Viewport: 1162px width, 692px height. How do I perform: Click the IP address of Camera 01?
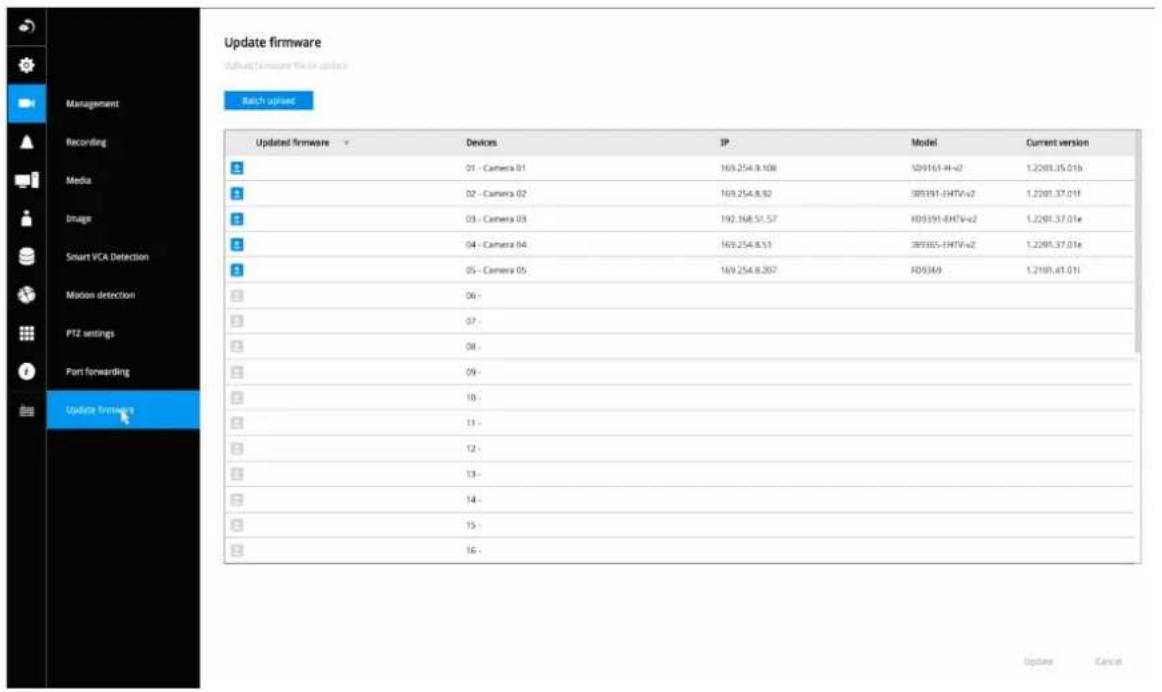(x=748, y=168)
